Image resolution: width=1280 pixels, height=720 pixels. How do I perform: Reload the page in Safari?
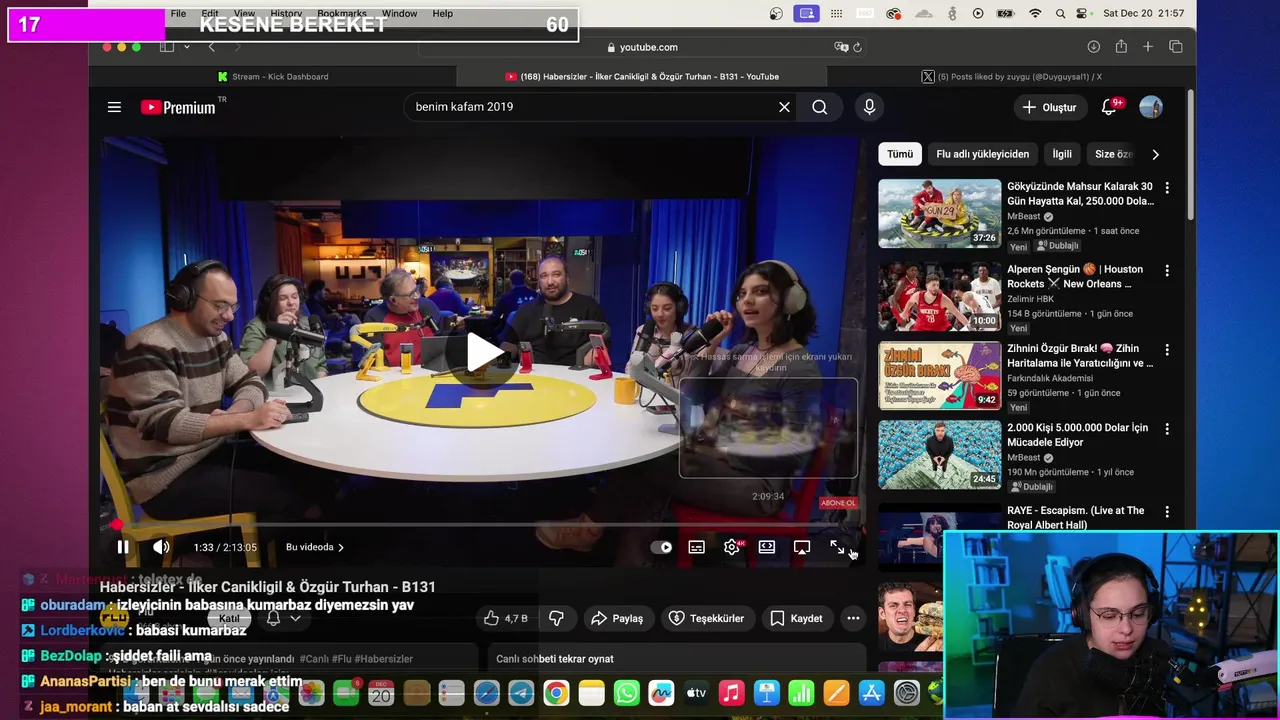pos(858,47)
